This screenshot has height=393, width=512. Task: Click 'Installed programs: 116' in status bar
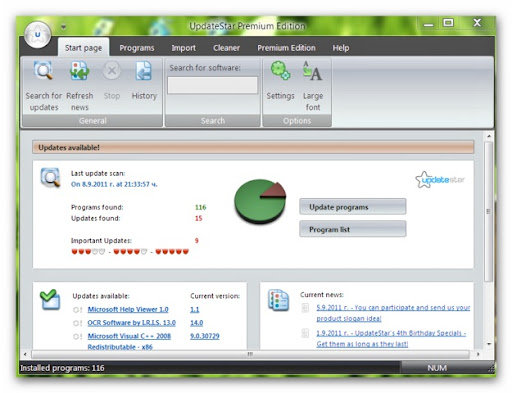pyautogui.click(x=62, y=368)
